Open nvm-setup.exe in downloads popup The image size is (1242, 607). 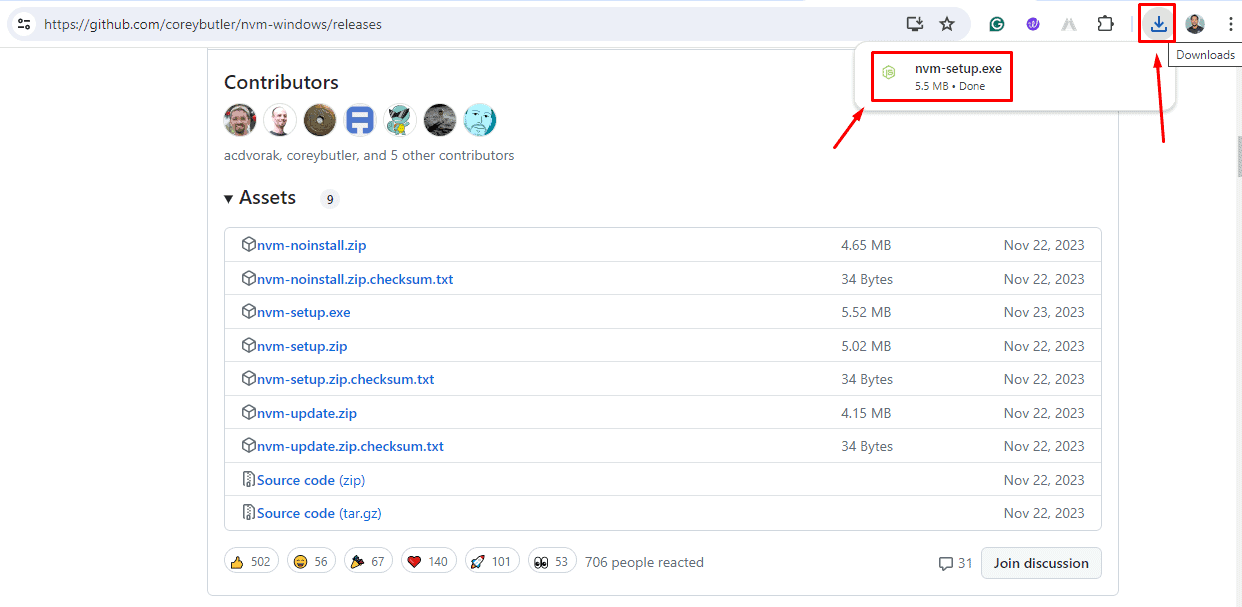point(942,77)
